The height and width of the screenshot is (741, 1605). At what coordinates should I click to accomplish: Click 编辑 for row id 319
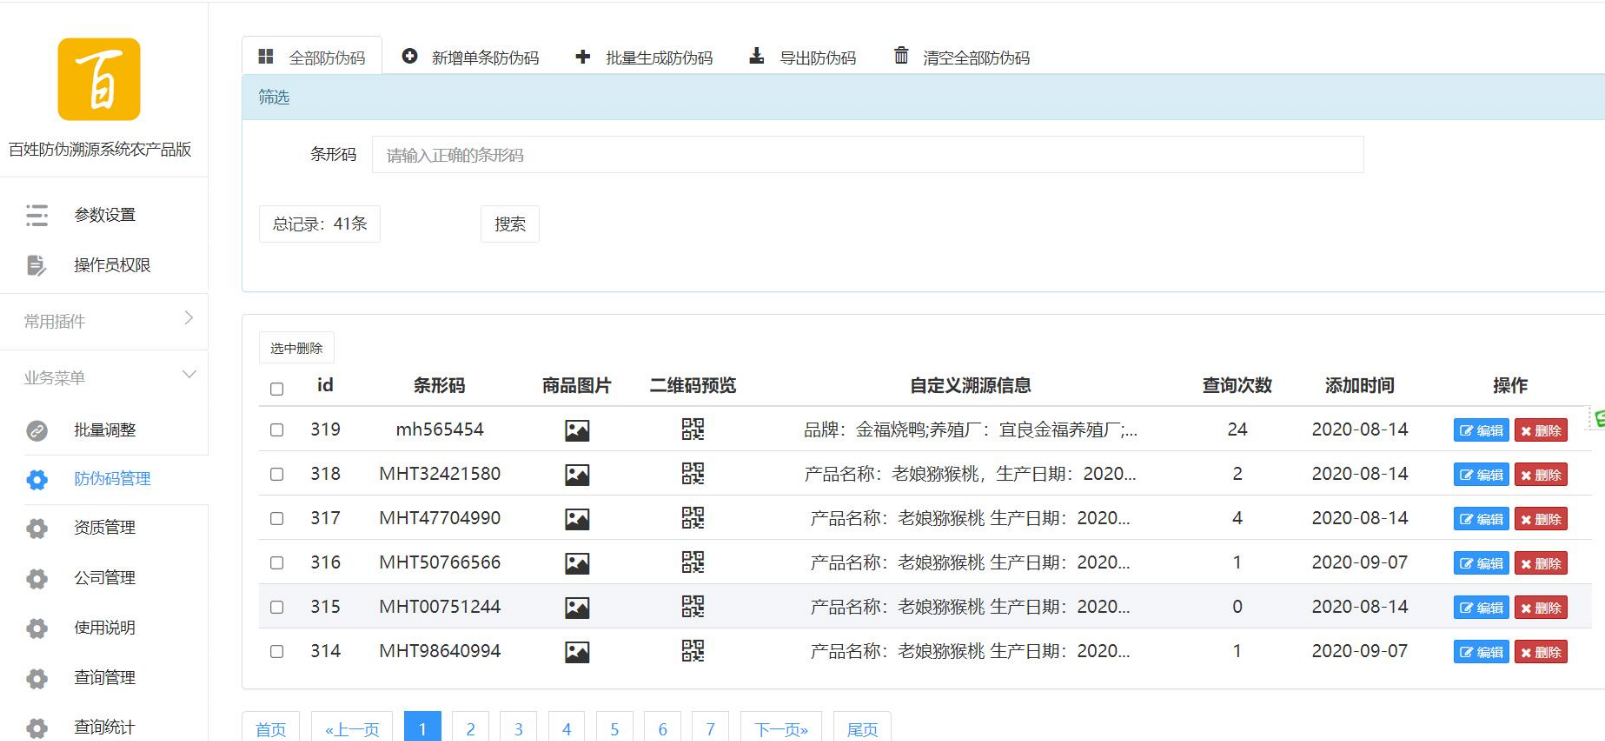(1481, 431)
